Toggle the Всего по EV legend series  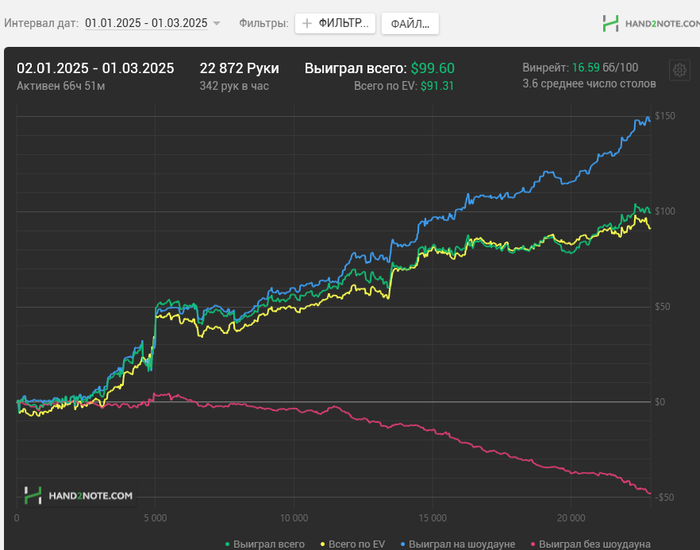click(x=352, y=544)
